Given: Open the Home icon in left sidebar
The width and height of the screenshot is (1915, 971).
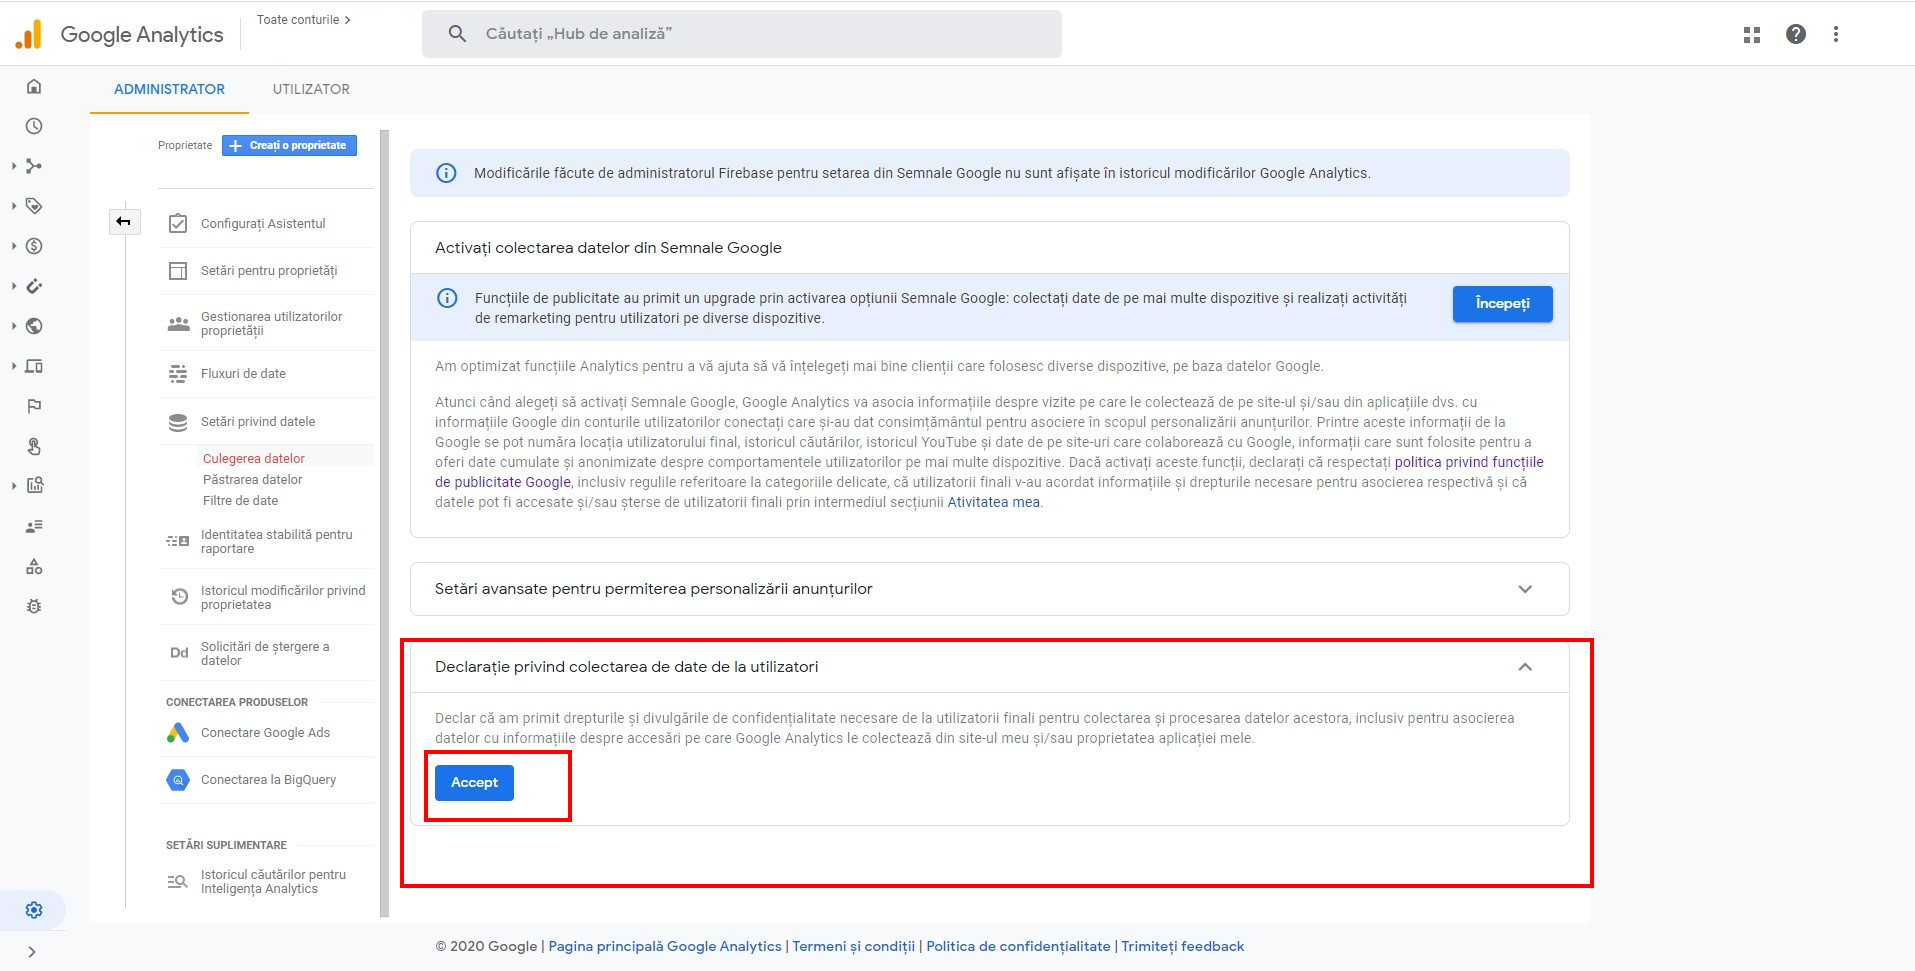Looking at the screenshot, I should point(34,86).
